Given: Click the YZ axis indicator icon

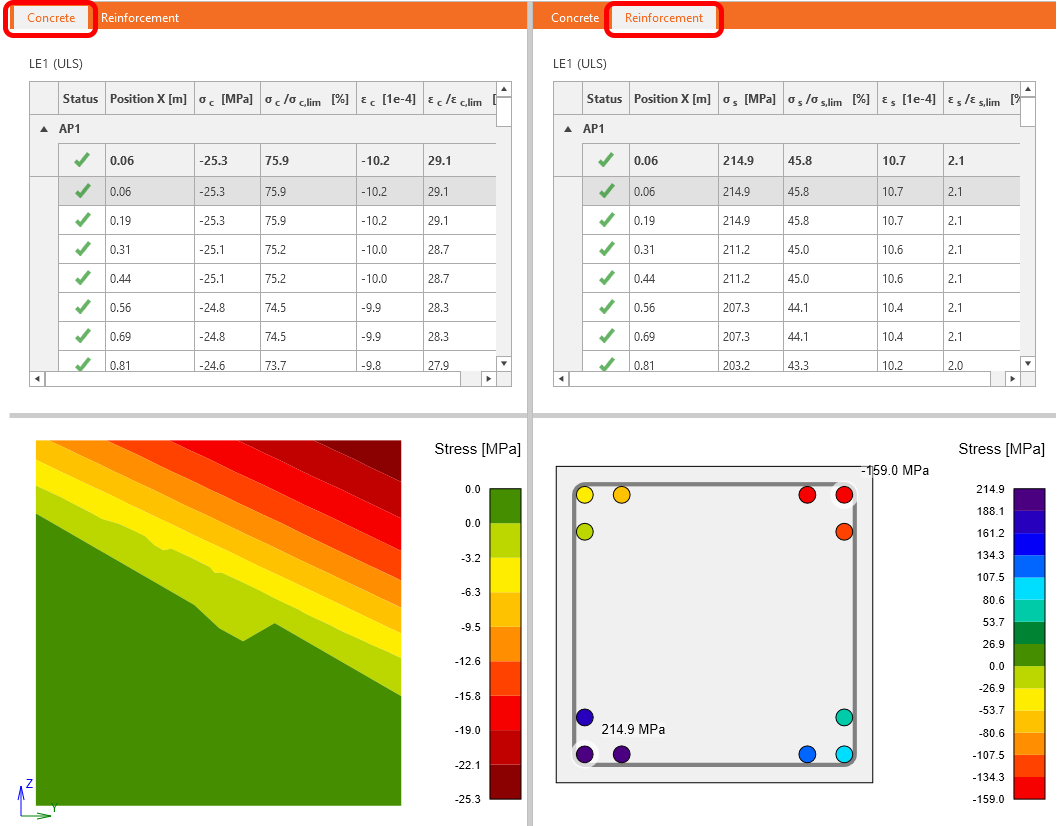Looking at the screenshot, I should click(34, 800).
